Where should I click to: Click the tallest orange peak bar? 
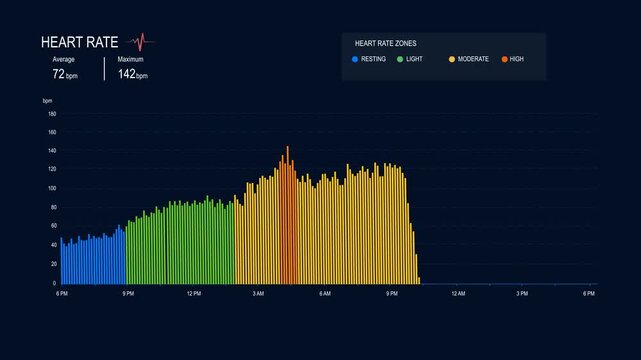[x=287, y=215]
